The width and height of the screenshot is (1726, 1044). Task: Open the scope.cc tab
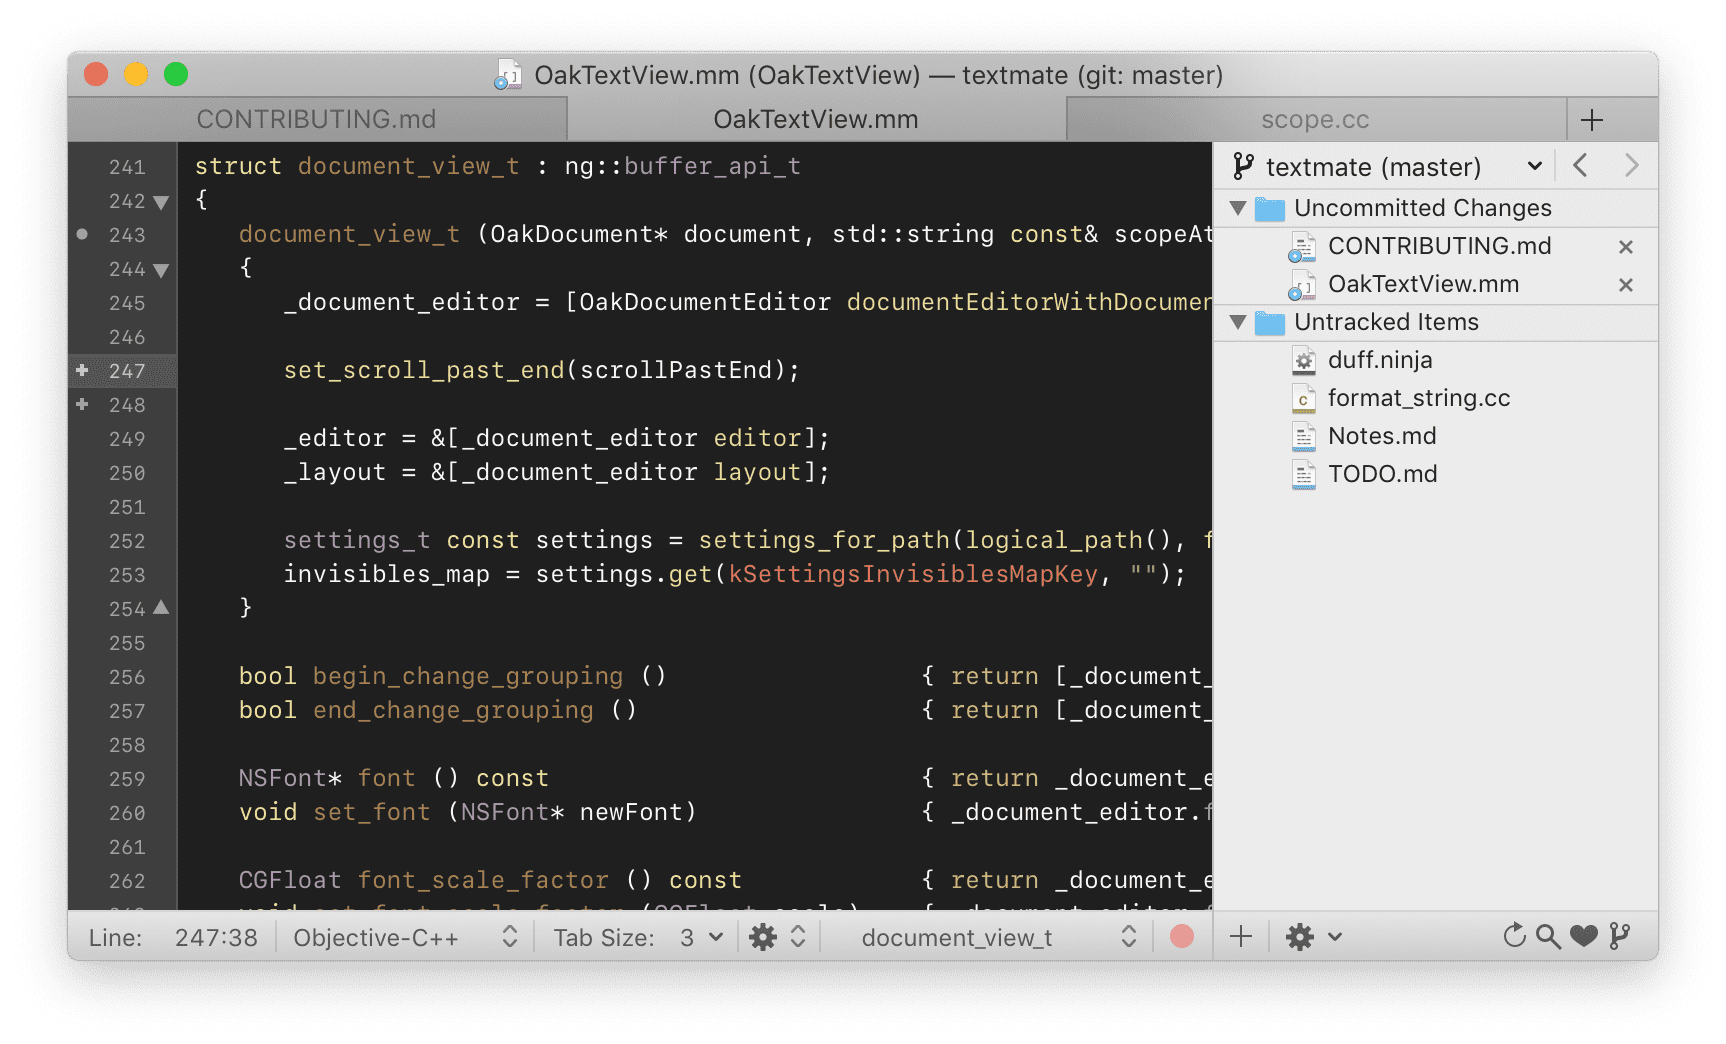(x=1315, y=119)
